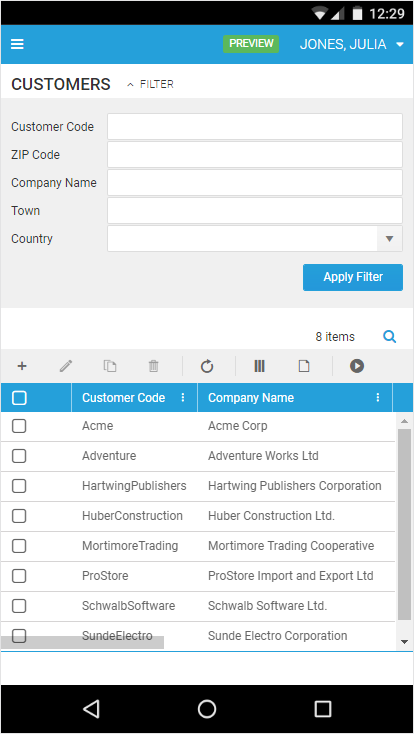Click the horizontal scrollbar thumb
Viewport: 414px width, 734px height.
point(82,642)
